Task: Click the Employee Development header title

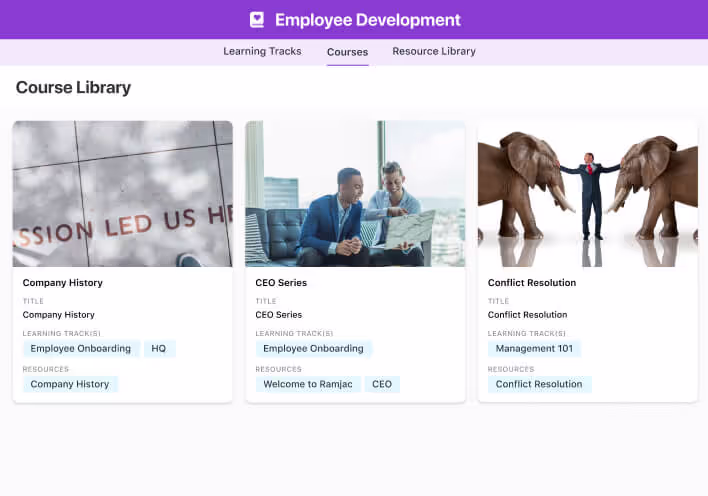Action: pos(367,20)
